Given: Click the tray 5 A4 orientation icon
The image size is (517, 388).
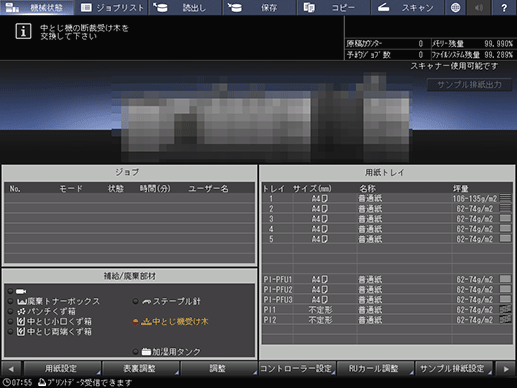Looking at the screenshot, I should pyautogui.click(x=325, y=239).
